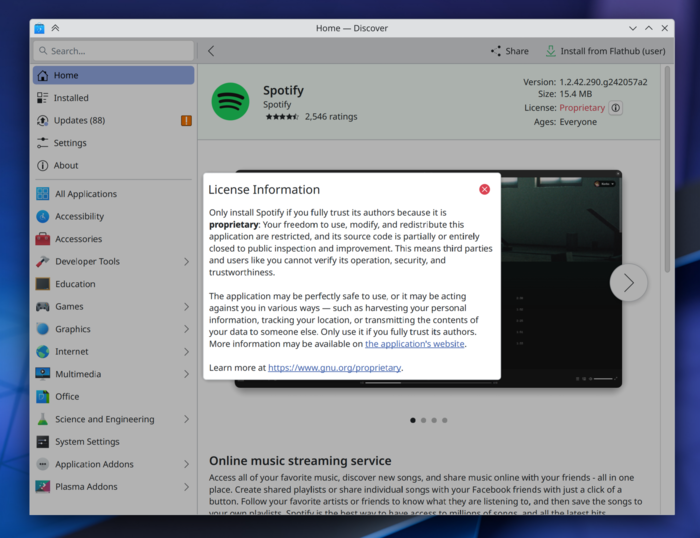Select the Home sidebar entry

113,75
